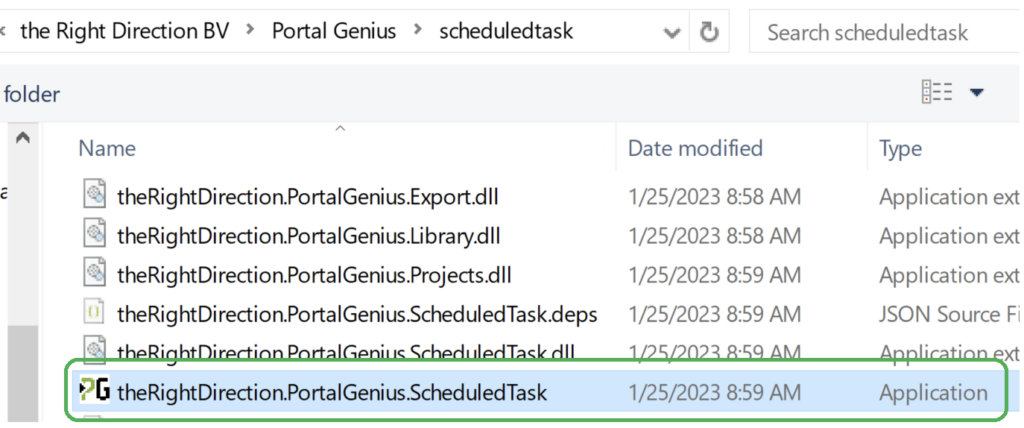Click the navigation pane scroll up arrow
This screenshot has width=1024, height=428.
coord(23,138)
